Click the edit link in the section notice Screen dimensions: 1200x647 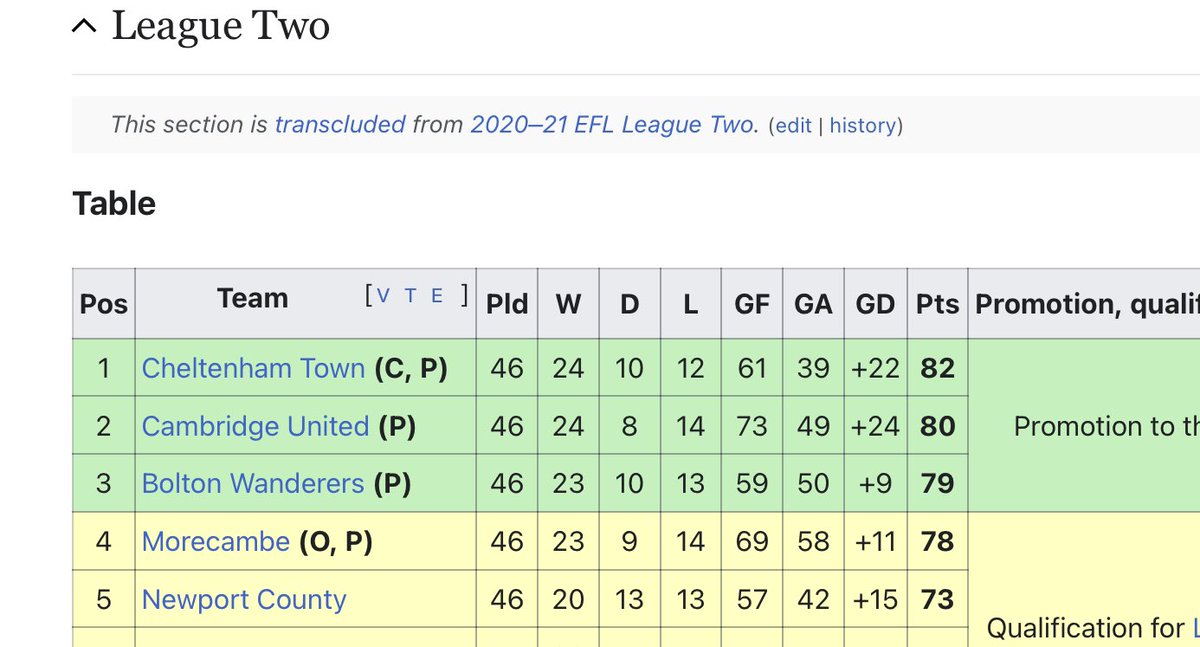click(793, 126)
